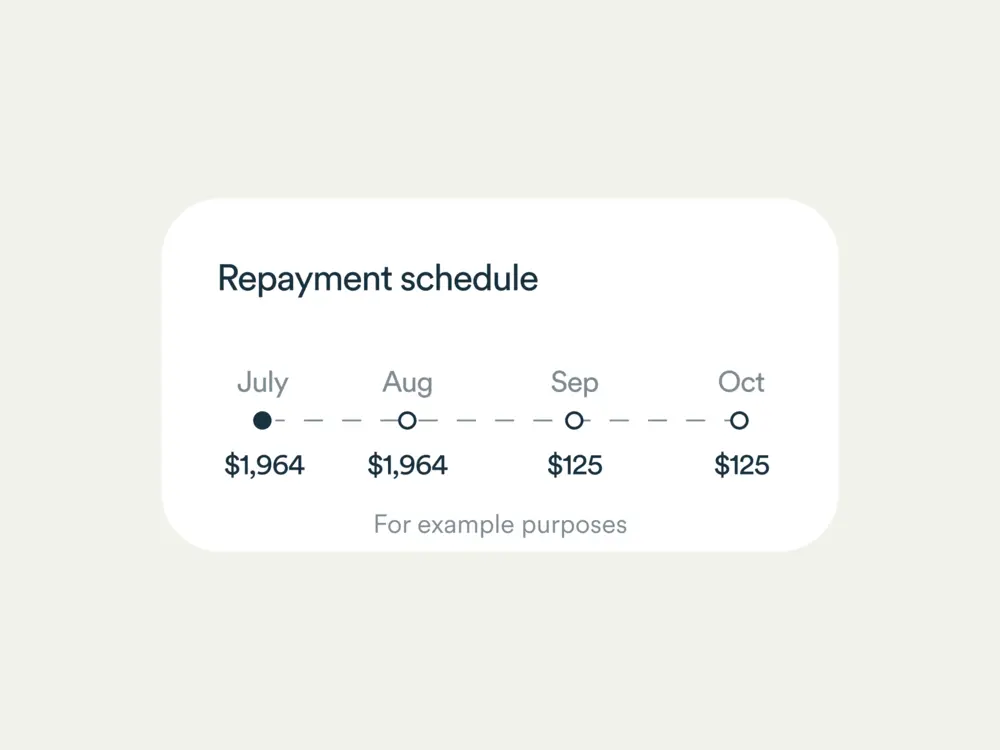Select the July month label
This screenshot has height=750, width=1000.
click(x=262, y=382)
